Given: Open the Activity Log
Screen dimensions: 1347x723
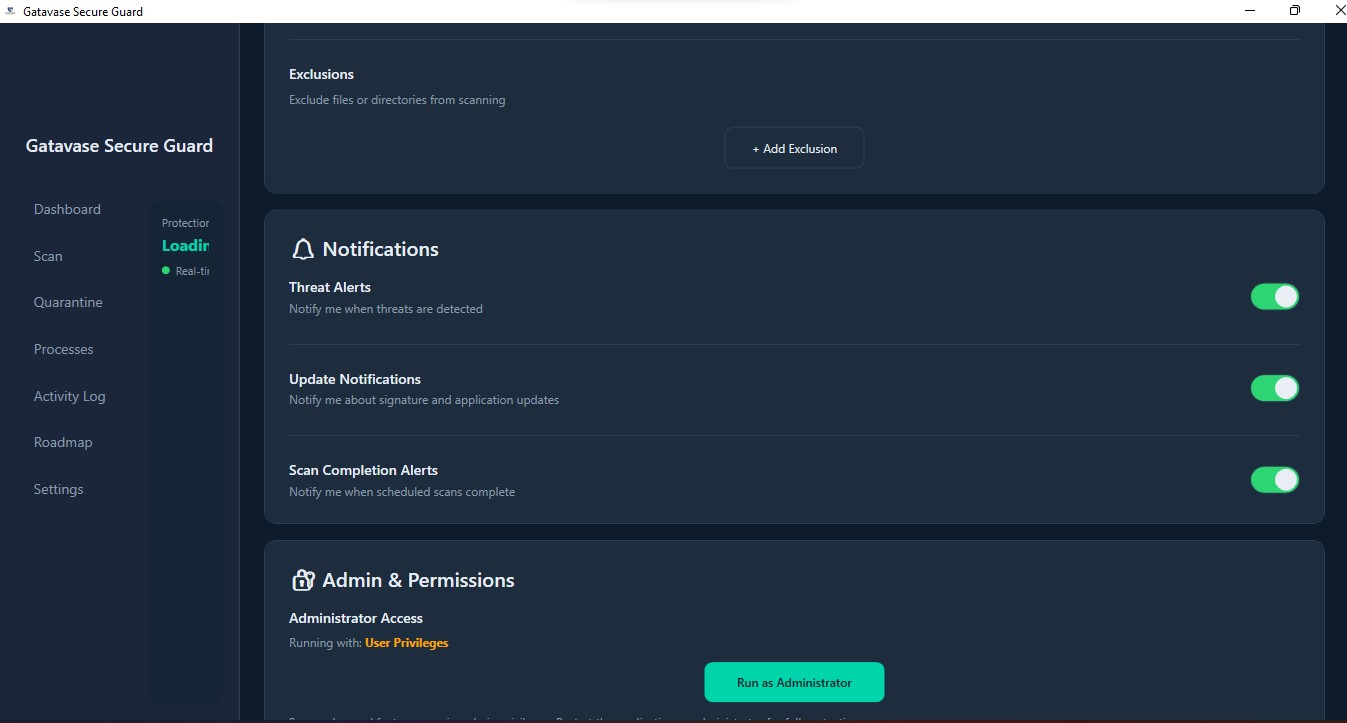Looking at the screenshot, I should (x=69, y=396).
